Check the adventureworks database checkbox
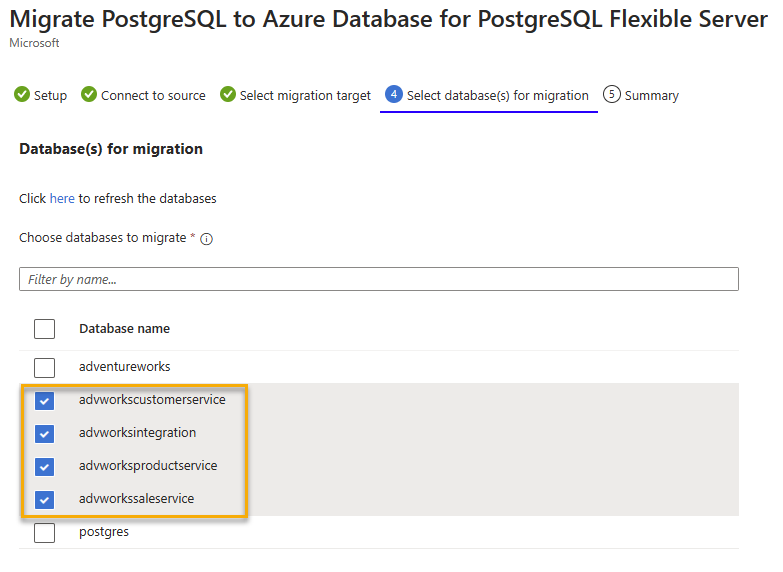783x572 pixels. pyautogui.click(x=44, y=368)
